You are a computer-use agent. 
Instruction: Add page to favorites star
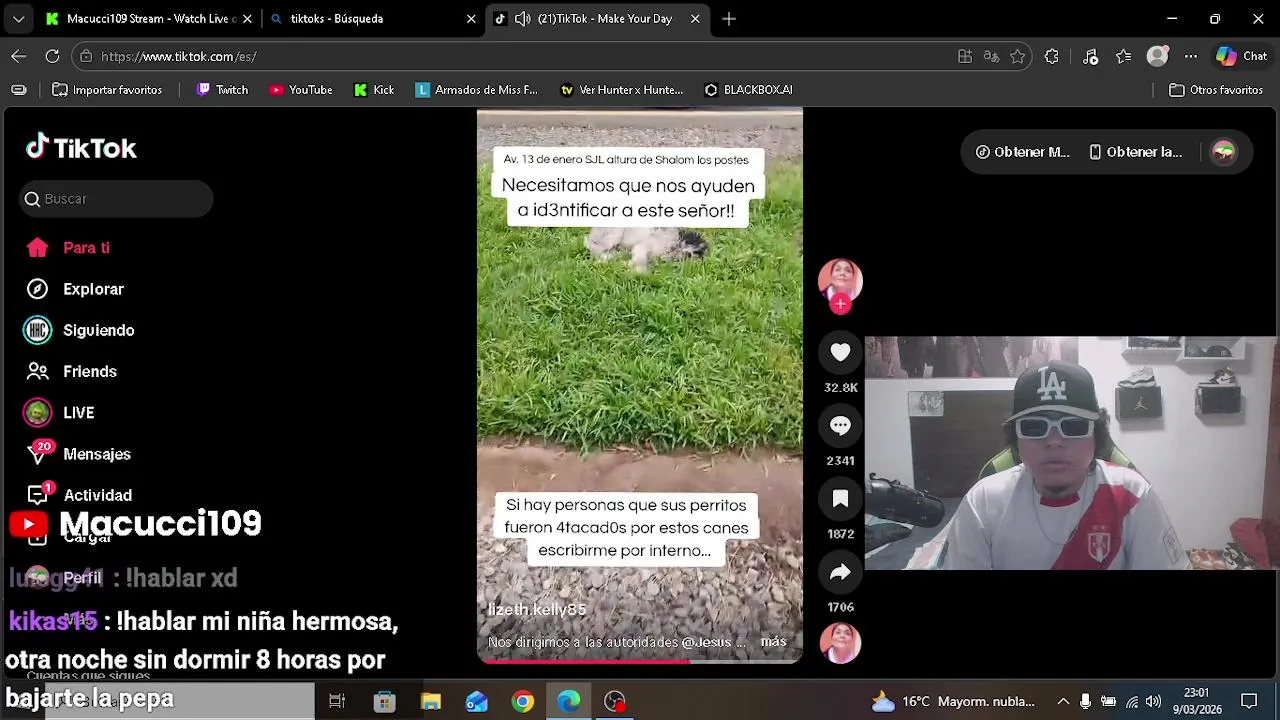1017,56
